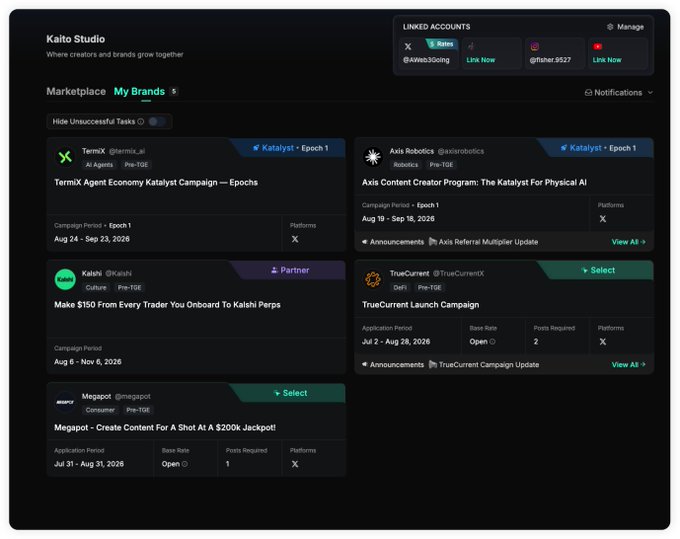680x539 pixels.
Task: Click the flag icon before TrueCurrent Campaign Update
Action: [x=433, y=364]
